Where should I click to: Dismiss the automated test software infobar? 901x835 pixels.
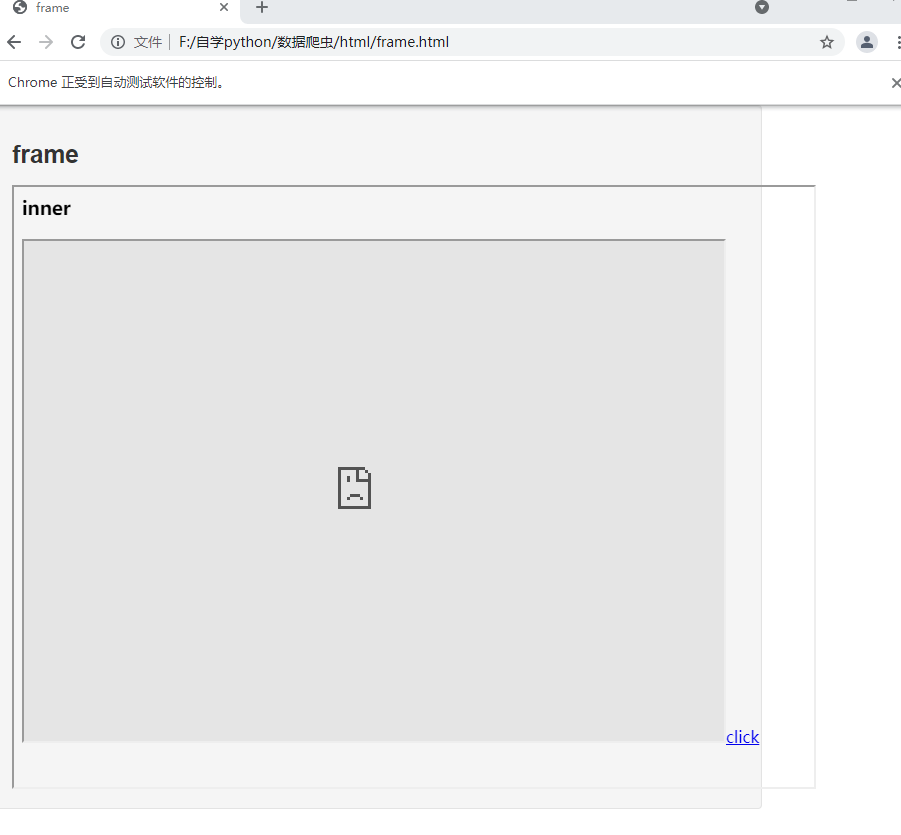point(895,83)
